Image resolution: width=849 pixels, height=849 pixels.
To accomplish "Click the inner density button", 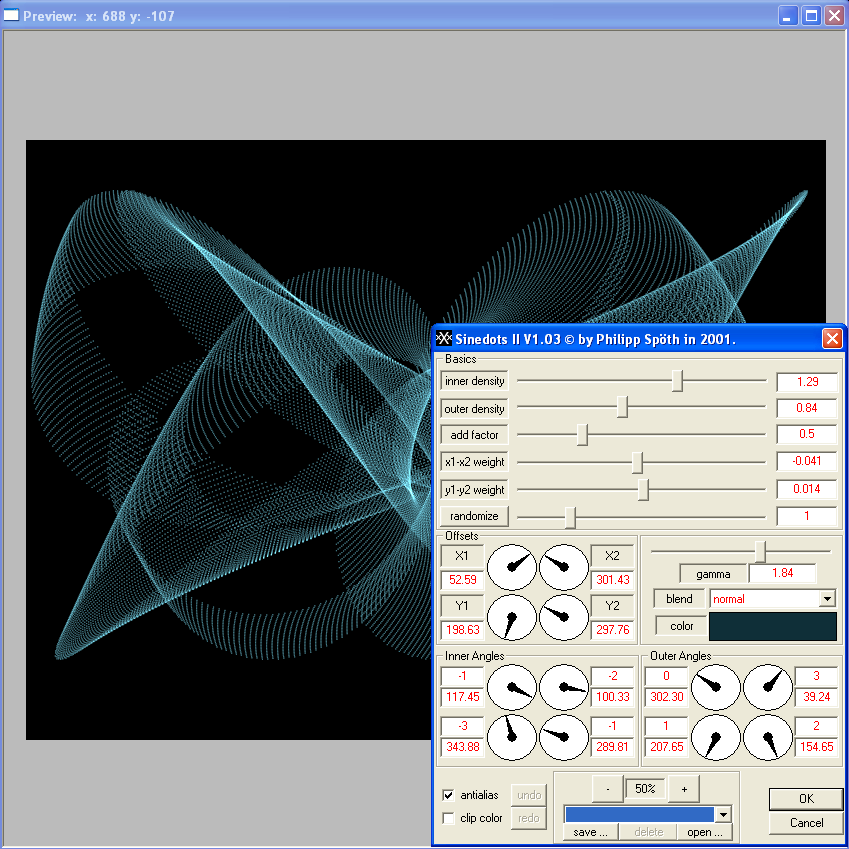I will tap(474, 381).
